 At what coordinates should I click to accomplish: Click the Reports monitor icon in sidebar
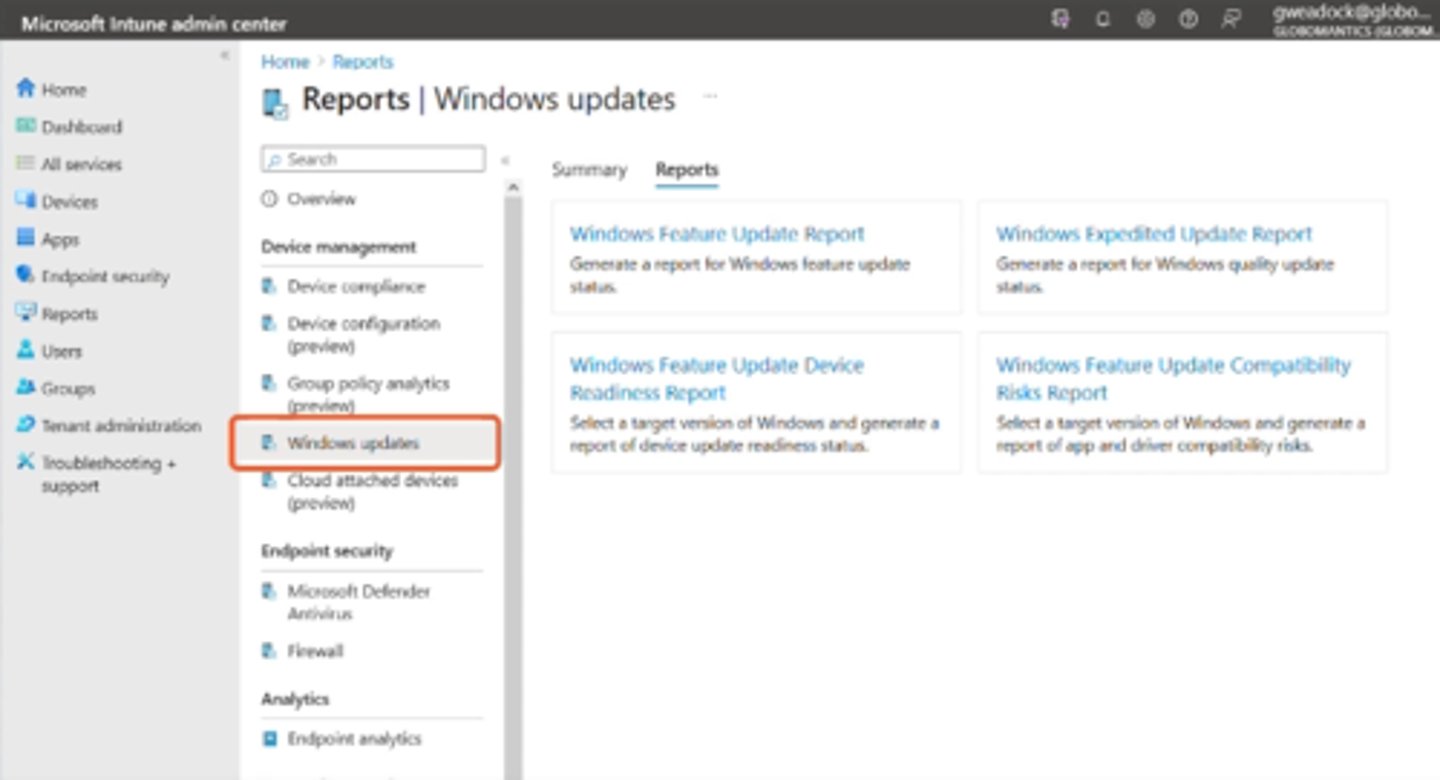tap(26, 313)
